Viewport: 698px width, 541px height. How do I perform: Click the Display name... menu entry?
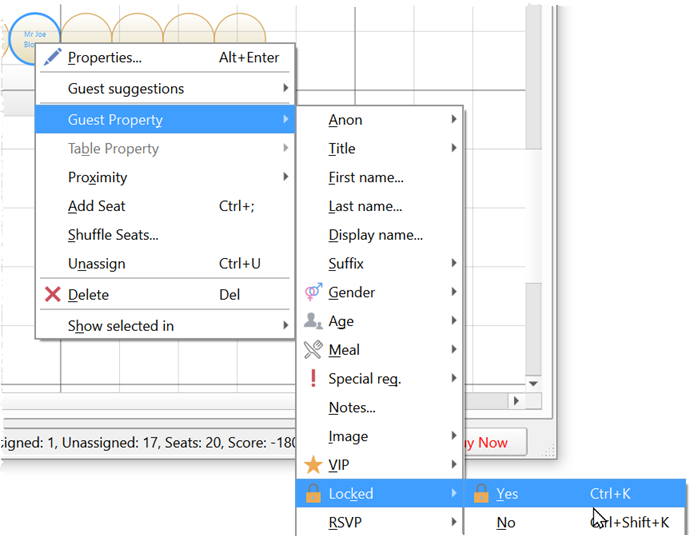coord(375,235)
